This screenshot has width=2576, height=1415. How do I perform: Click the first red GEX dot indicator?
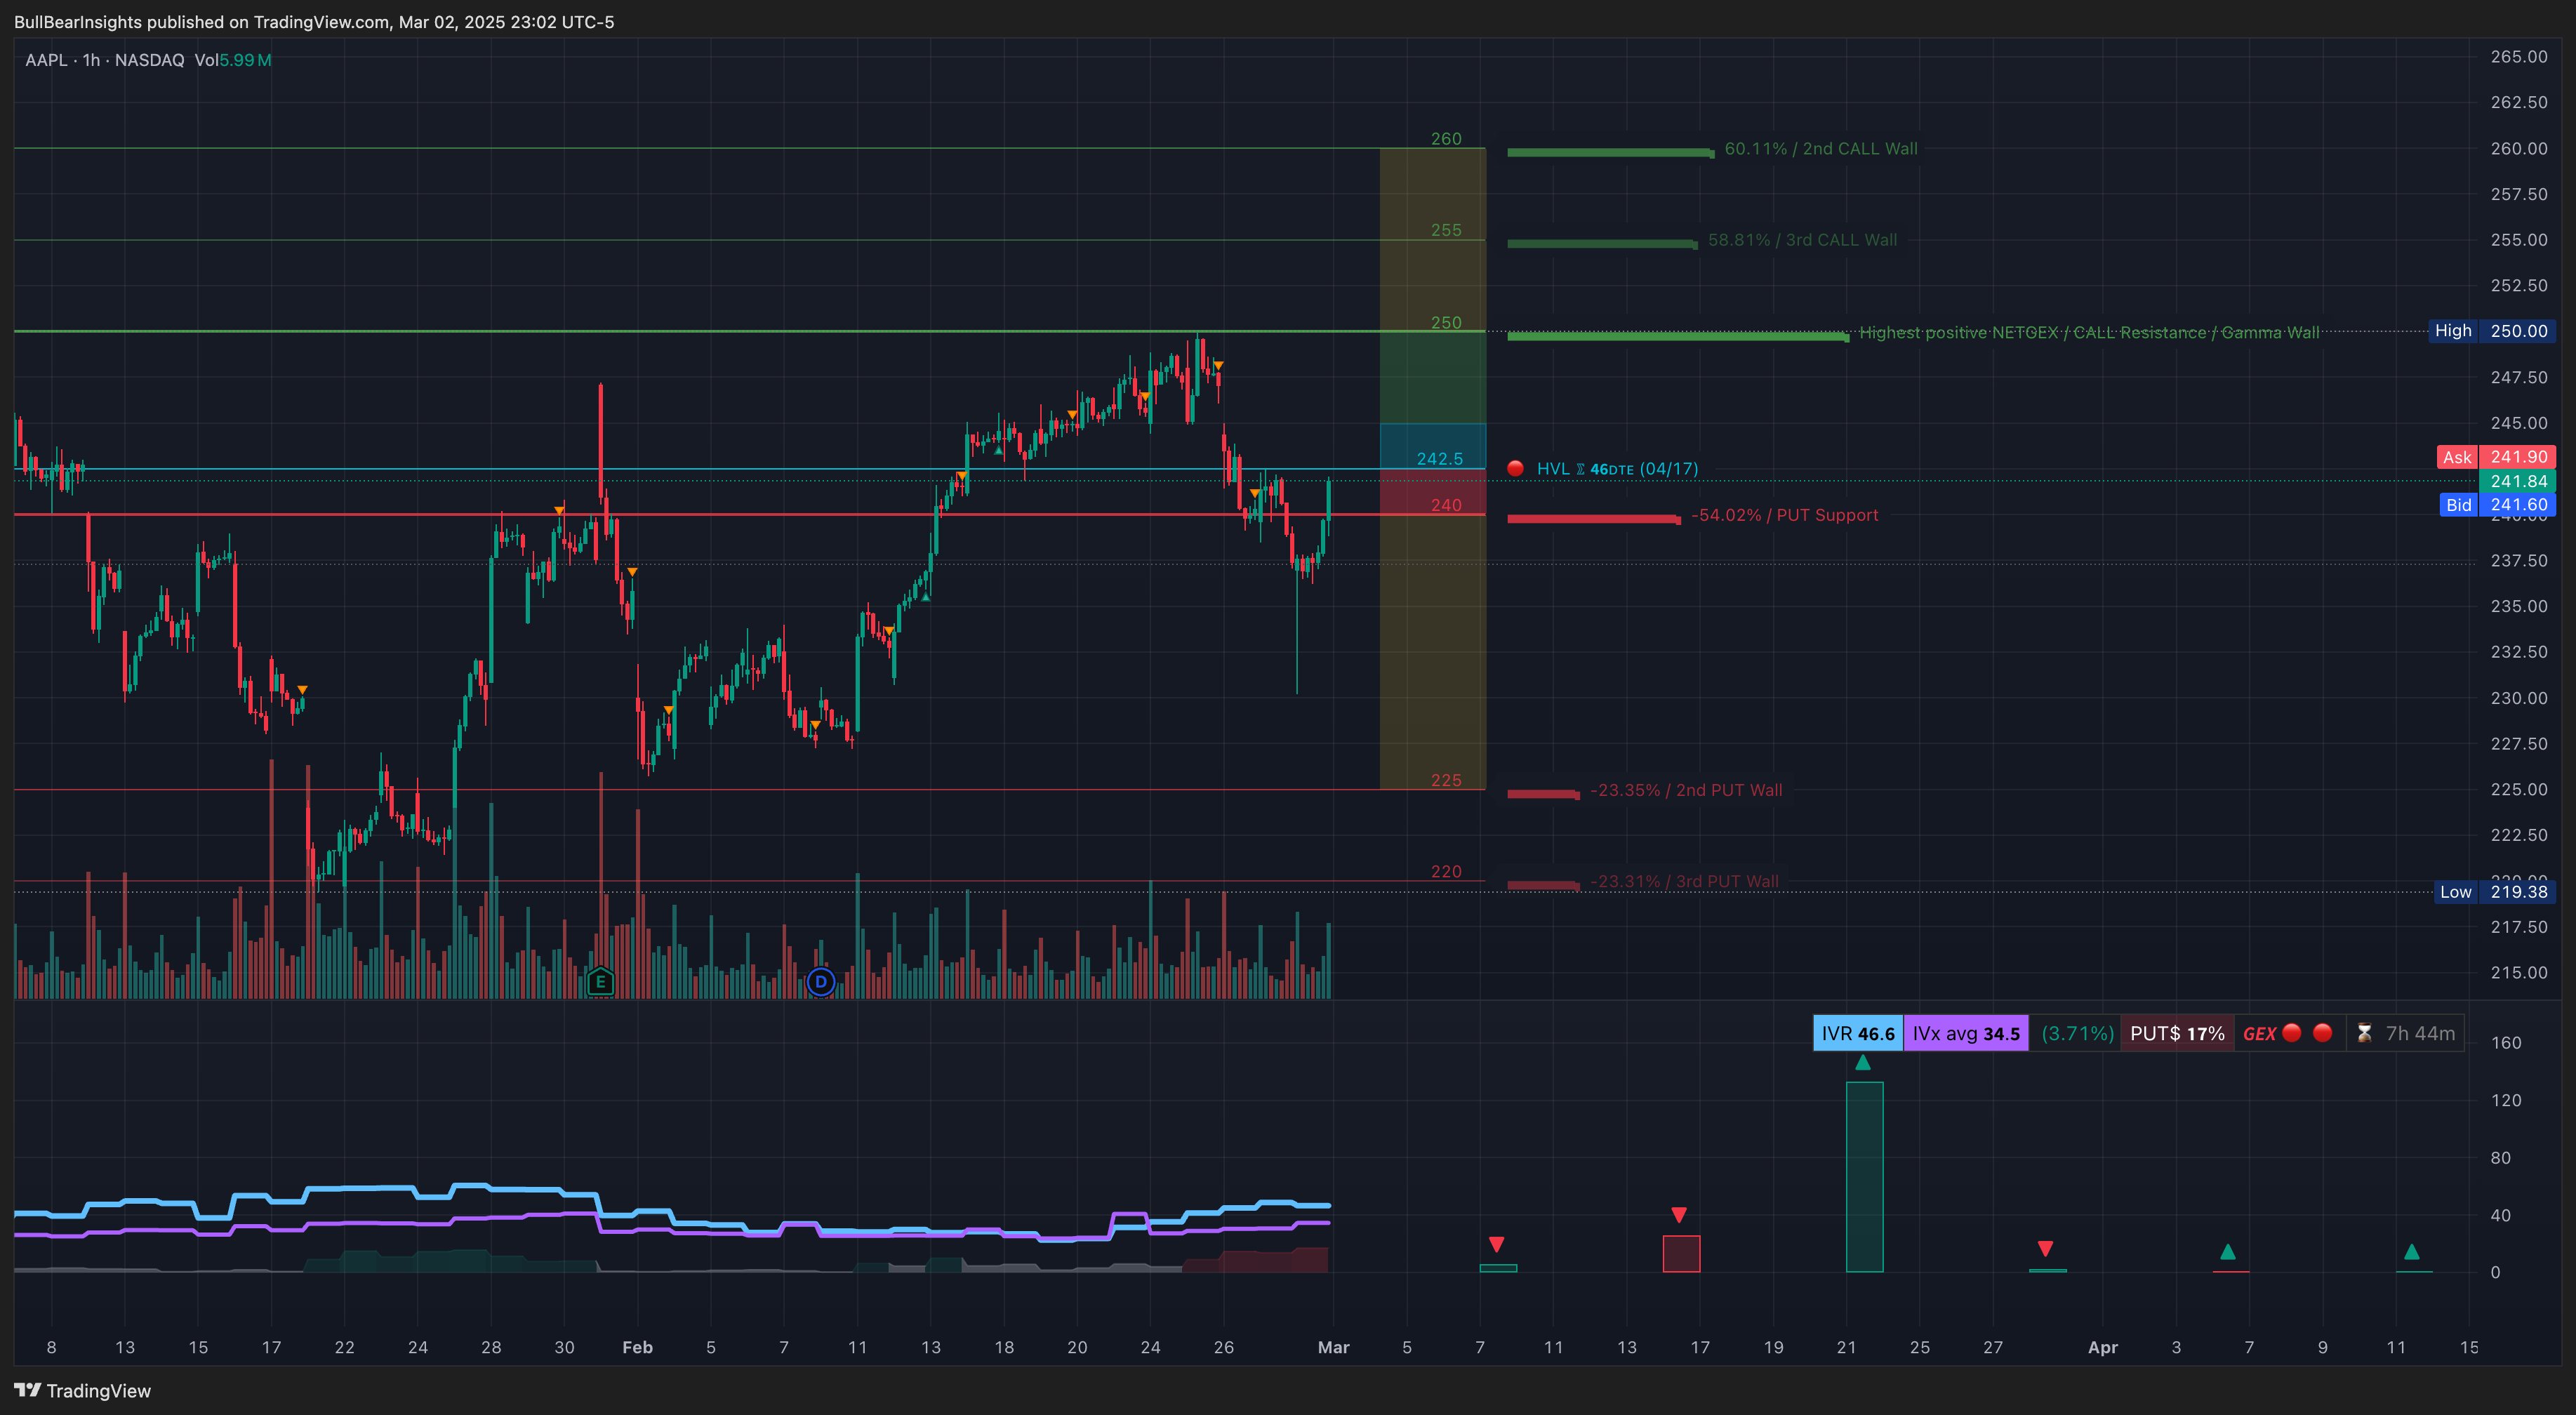2292,1032
